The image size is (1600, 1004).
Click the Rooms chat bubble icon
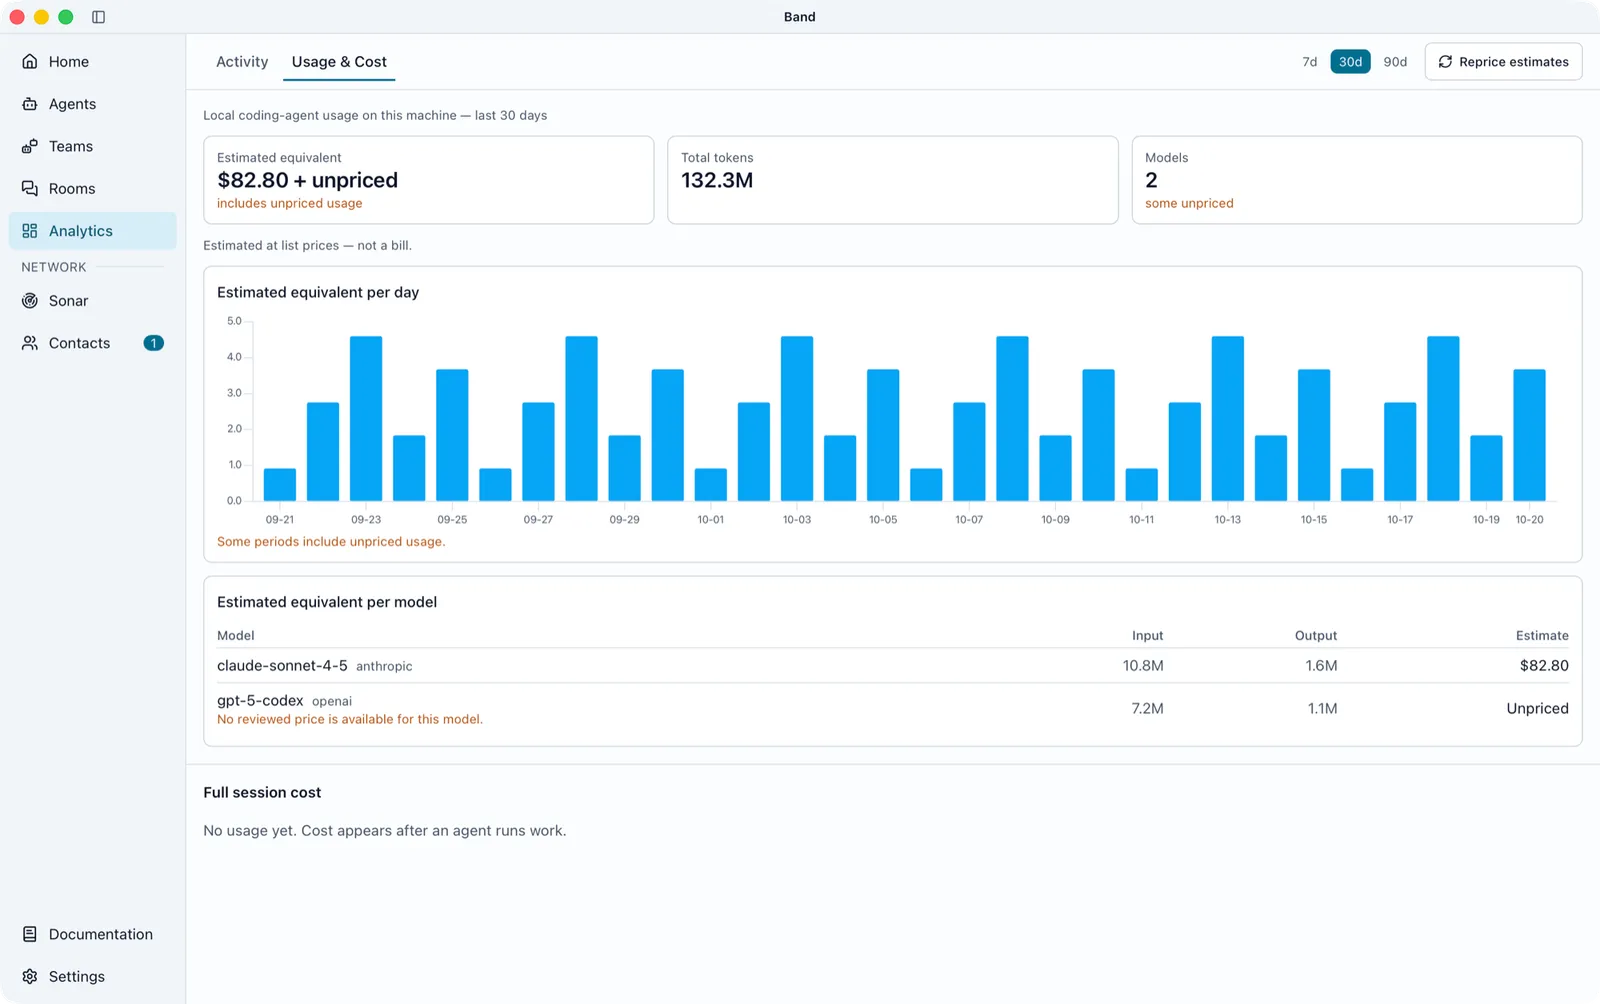(x=30, y=188)
